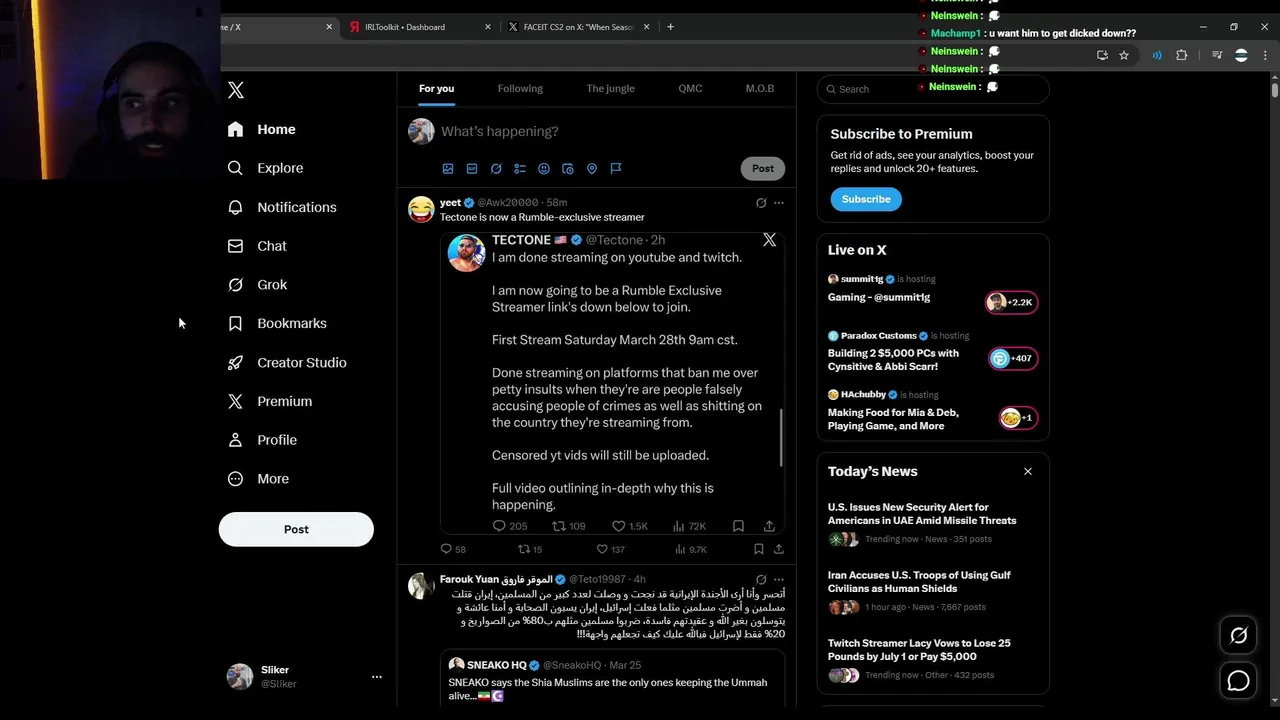This screenshot has width=1280, height=720.
Task: Click the Search field on X
Action: click(x=932, y=89)
